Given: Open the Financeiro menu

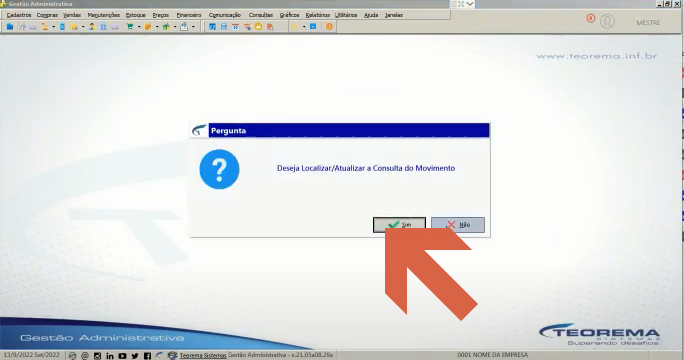Looking at the screenshot, I should pos(189,15).
